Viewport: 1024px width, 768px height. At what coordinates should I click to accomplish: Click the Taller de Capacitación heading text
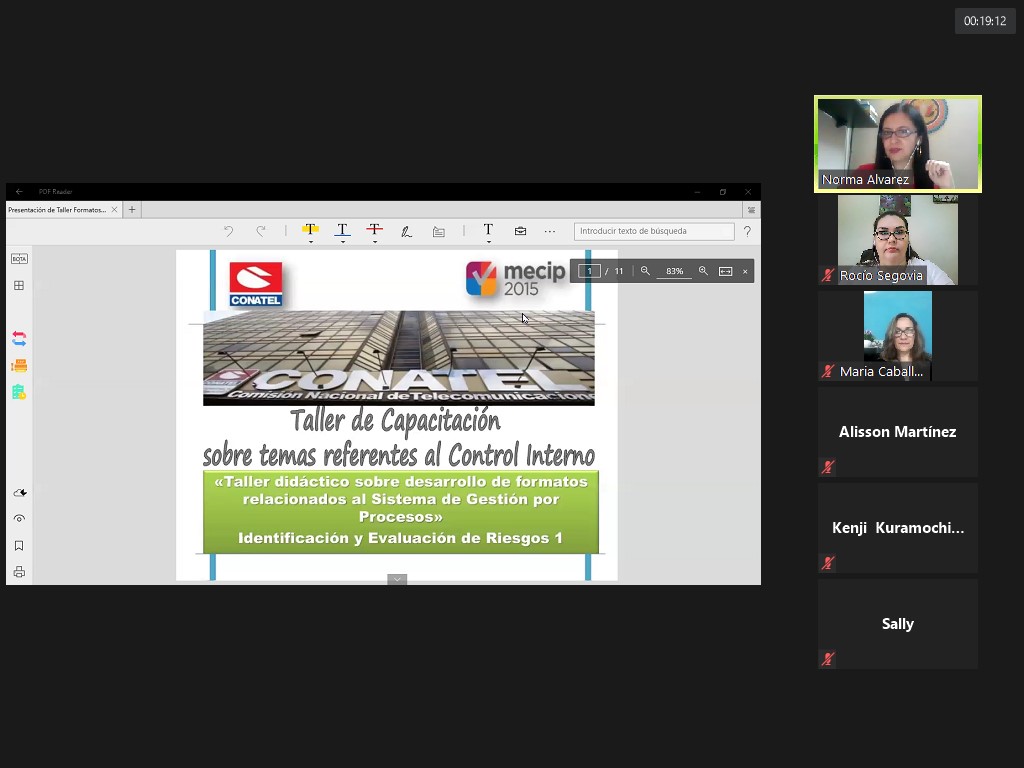[396, 421]
